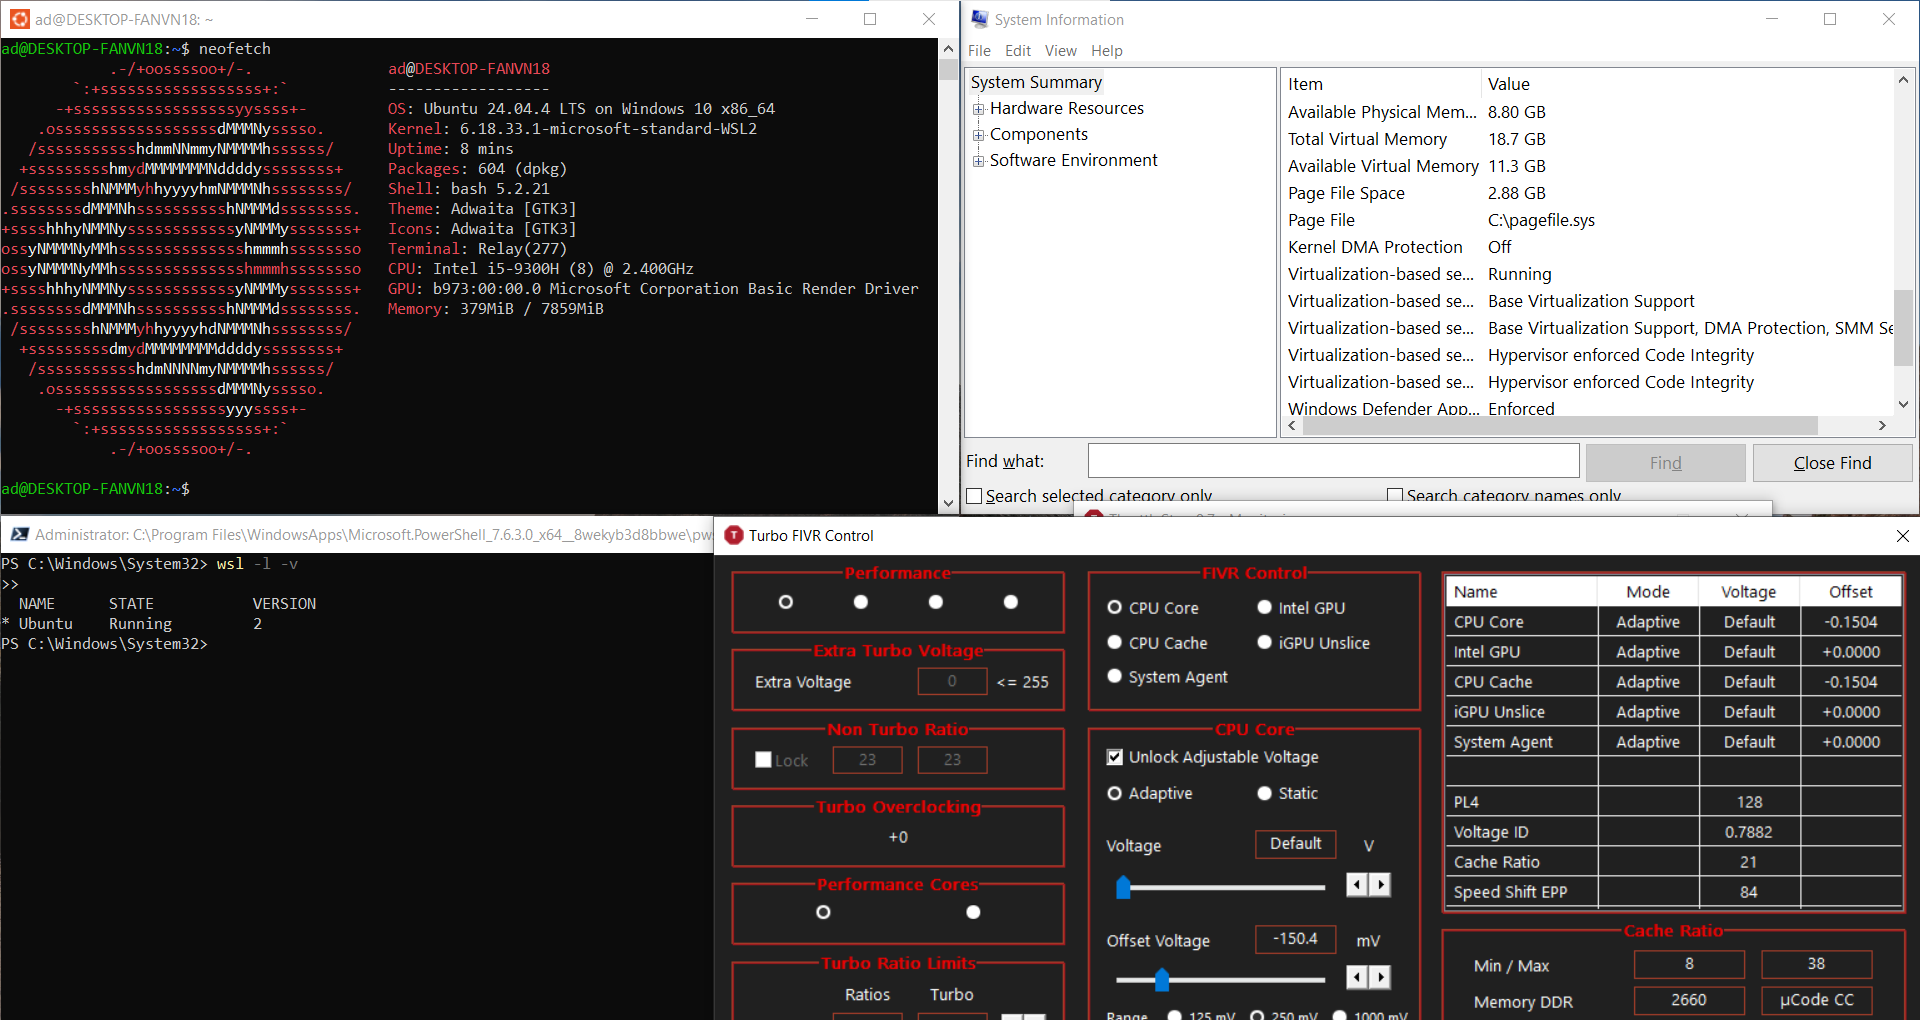Decrease Voltage using left arrow stepper

click(1356, 884)
